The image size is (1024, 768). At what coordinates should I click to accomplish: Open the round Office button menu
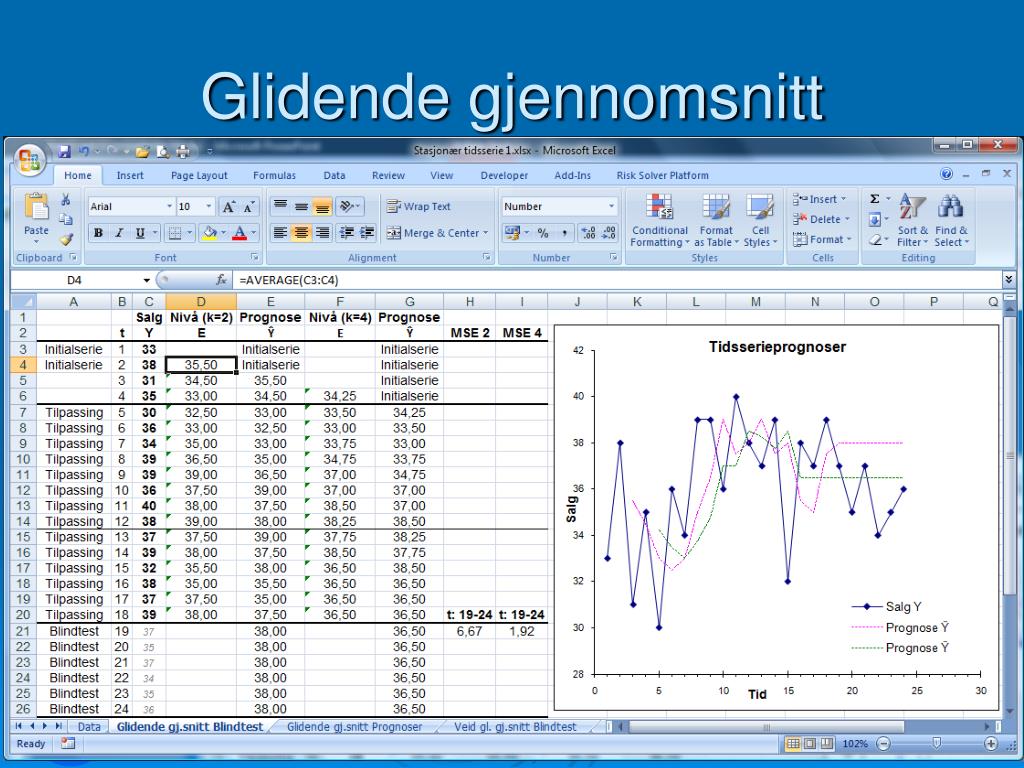29,160
